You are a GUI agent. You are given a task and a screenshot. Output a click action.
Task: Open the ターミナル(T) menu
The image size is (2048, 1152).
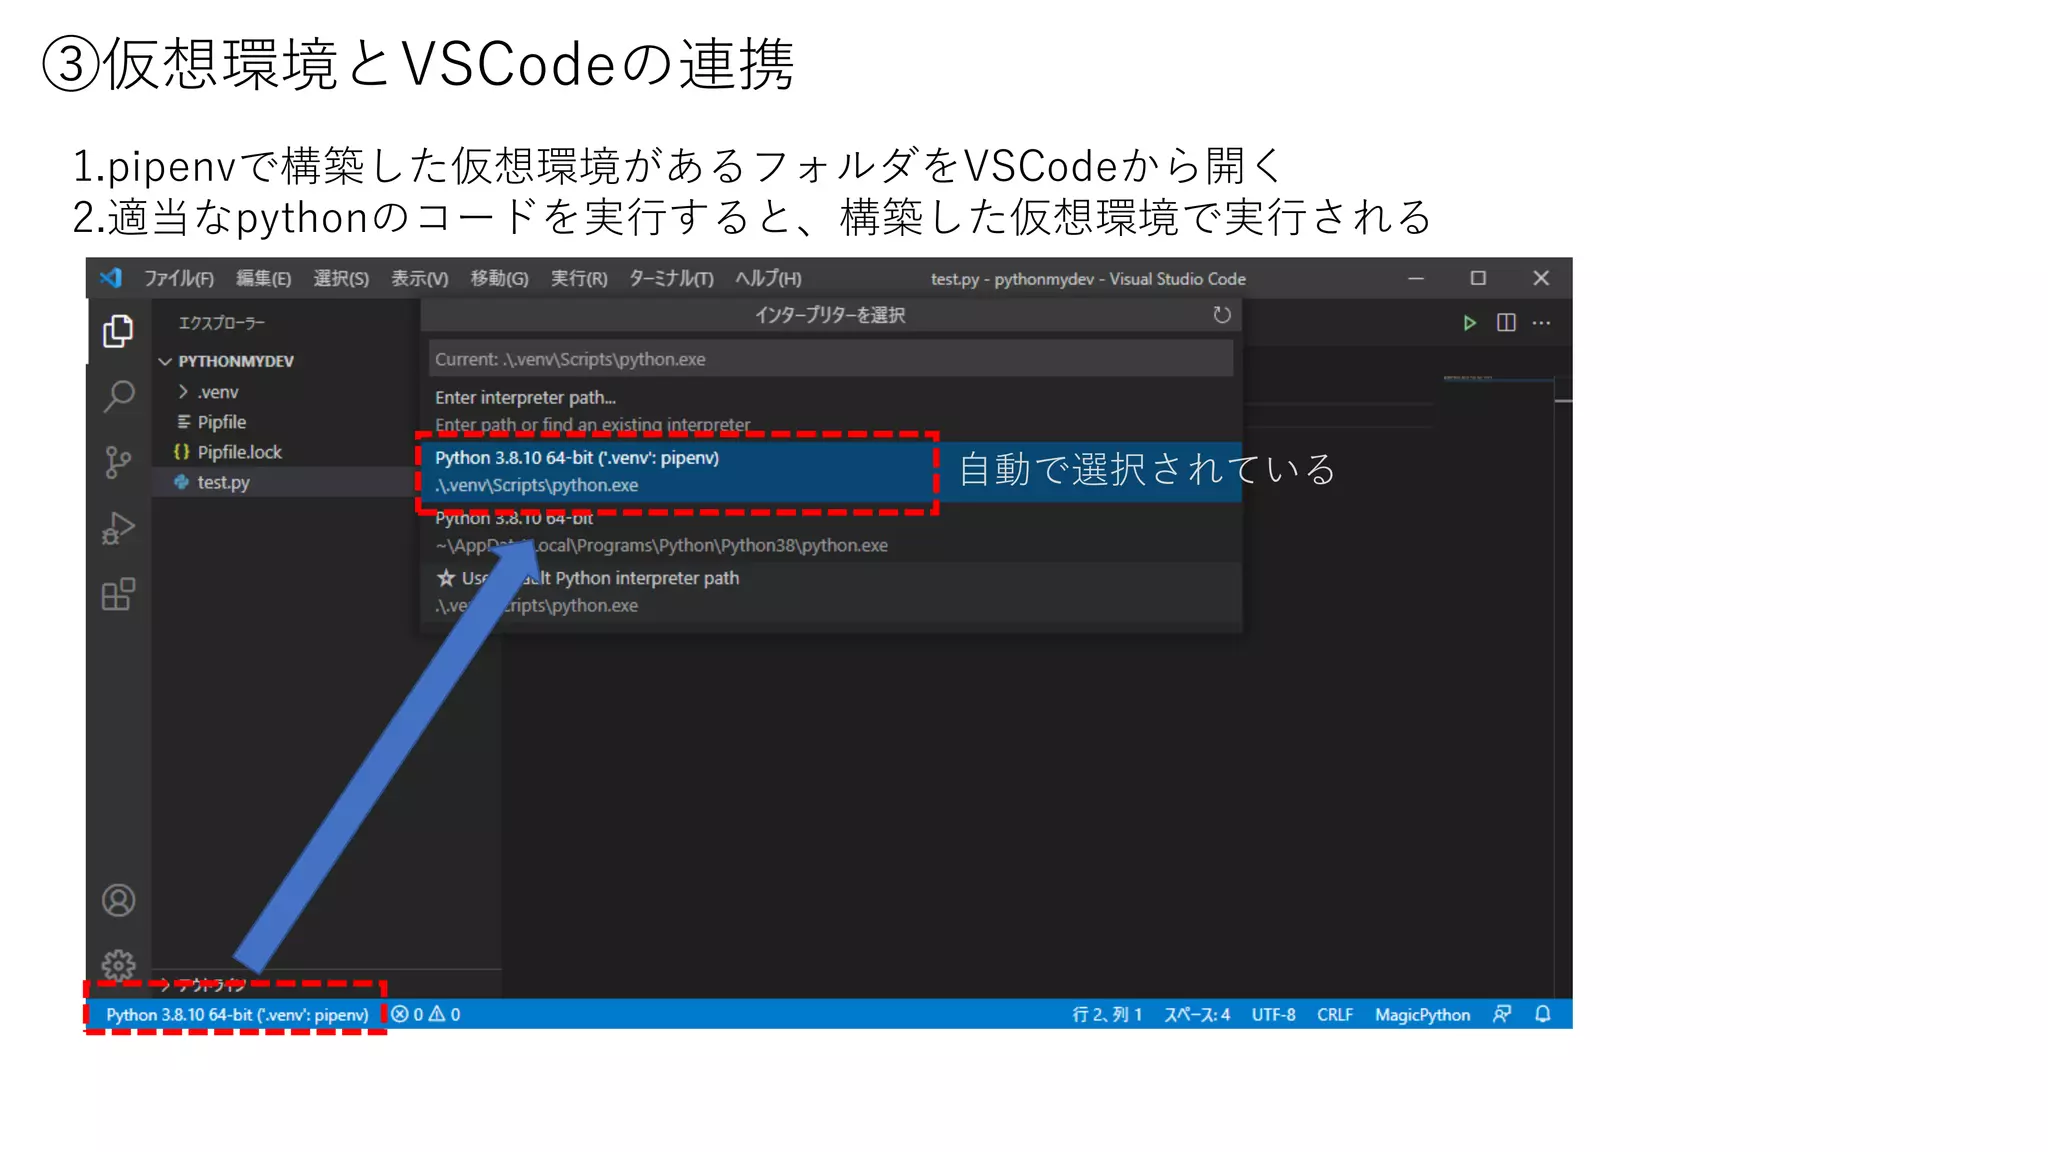(671, 279)
